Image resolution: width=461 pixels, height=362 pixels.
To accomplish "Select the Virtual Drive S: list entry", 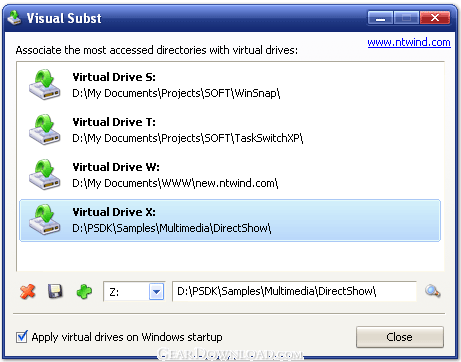I will click(x=230, y=85).
